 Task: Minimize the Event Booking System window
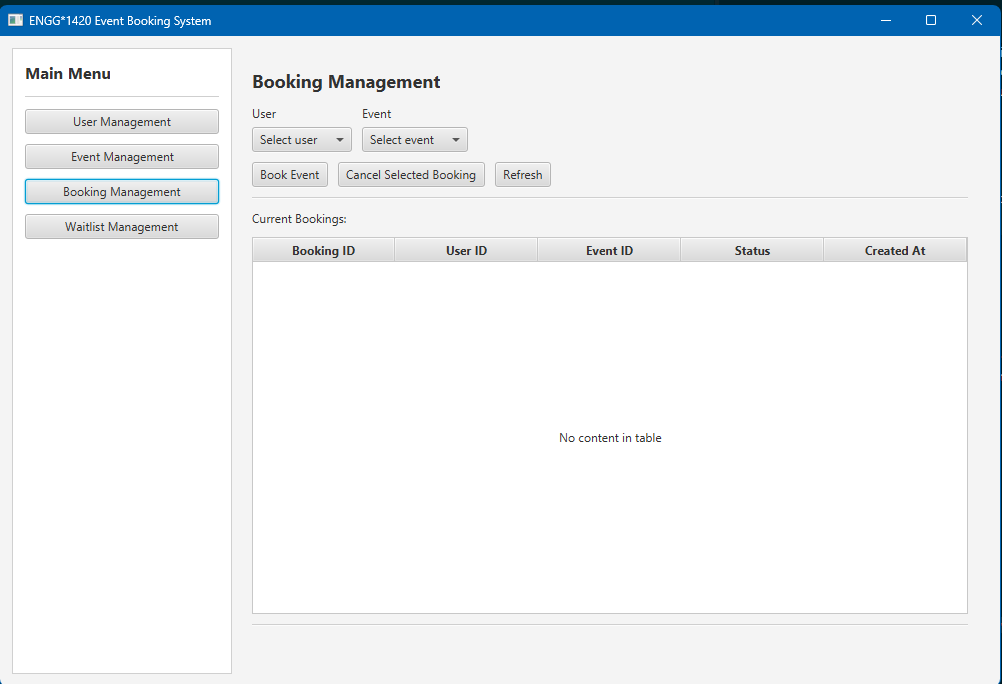pos(886,20)
